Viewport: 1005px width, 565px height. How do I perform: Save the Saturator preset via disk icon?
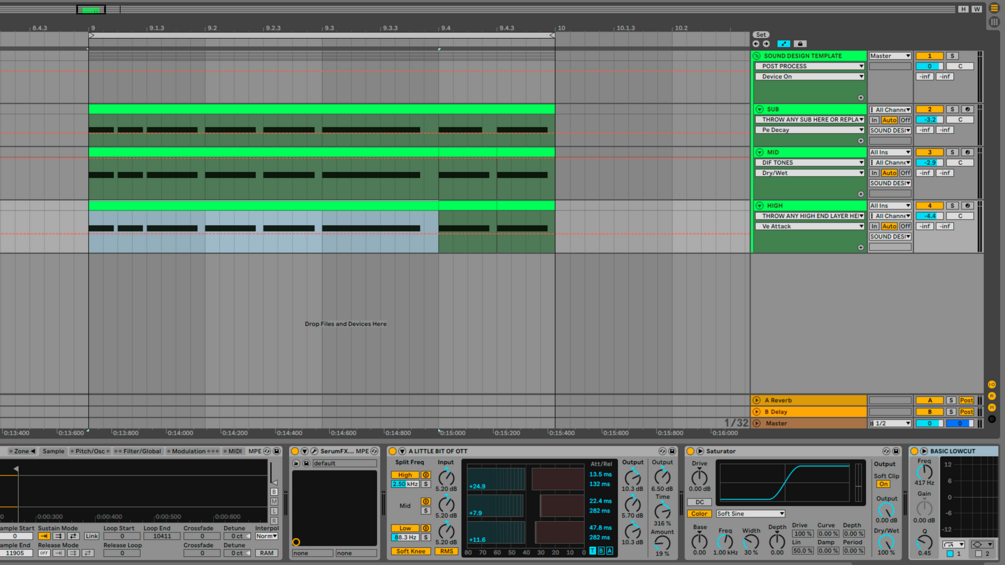point(896,452)
